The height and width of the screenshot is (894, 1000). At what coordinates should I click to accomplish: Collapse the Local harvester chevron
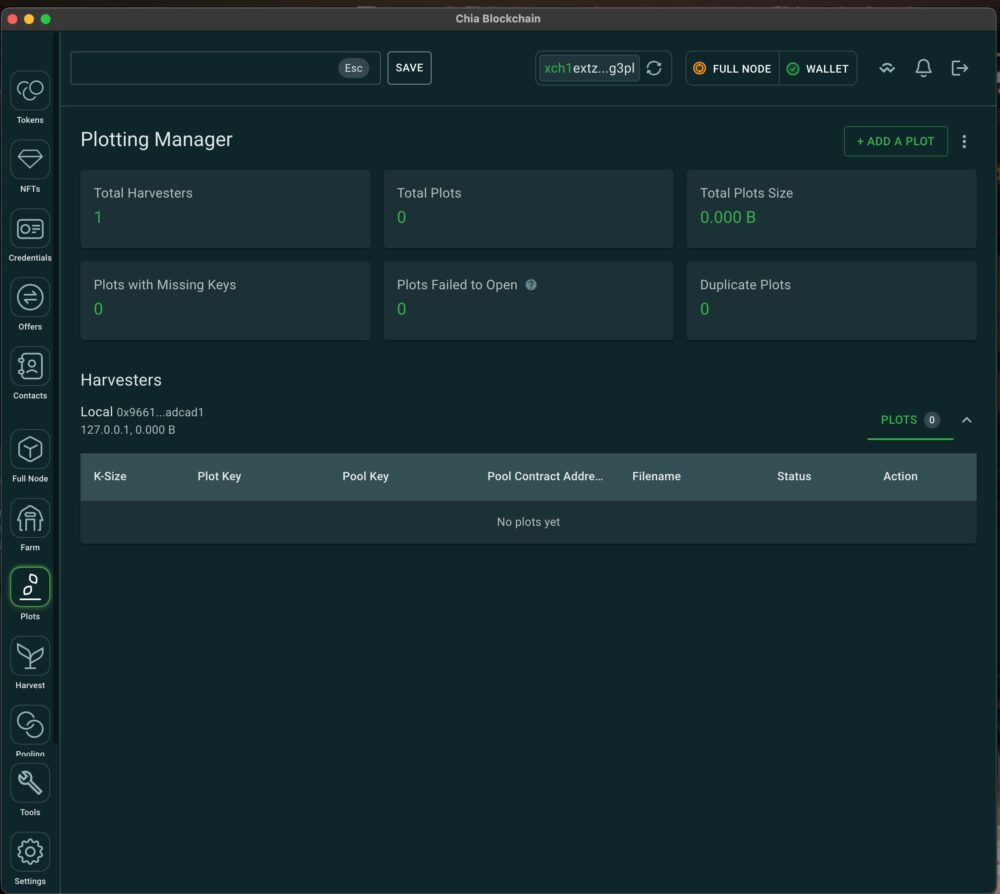[x=967, y=420]
